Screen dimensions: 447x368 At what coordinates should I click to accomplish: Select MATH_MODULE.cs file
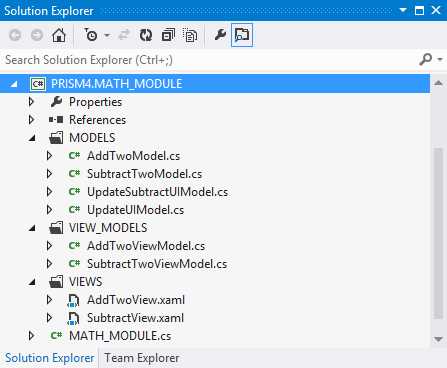coord(120,336)
